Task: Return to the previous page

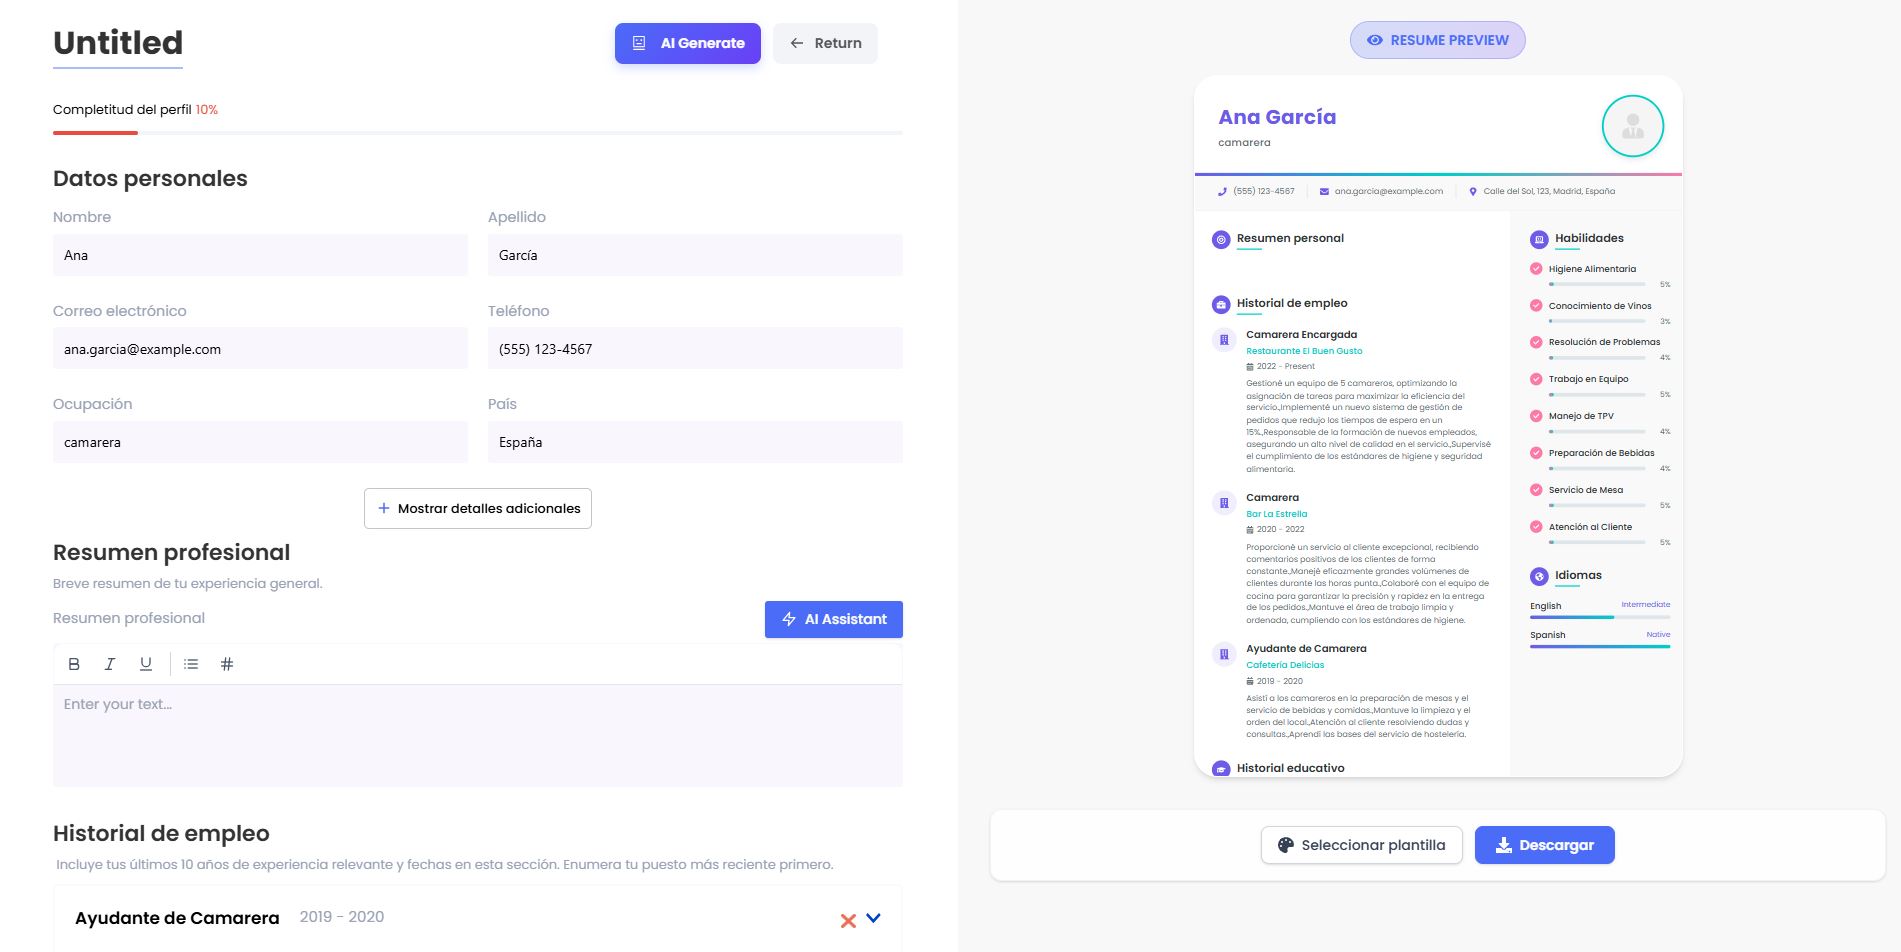Action: click(x=825, y=43)
